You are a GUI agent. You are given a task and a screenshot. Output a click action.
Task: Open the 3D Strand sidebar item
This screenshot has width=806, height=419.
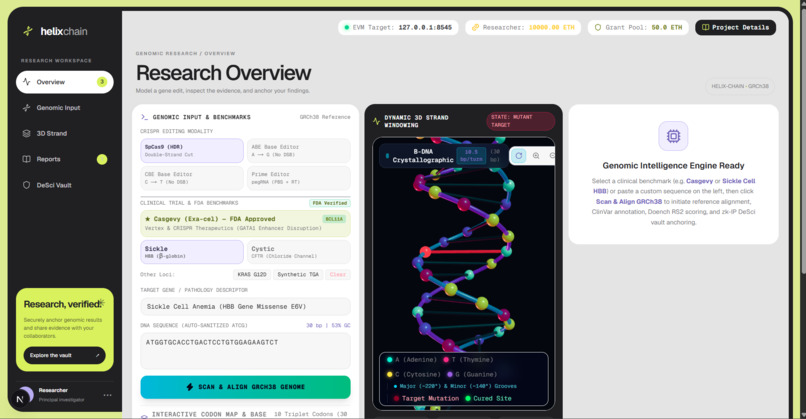click(x=64, y=133)
